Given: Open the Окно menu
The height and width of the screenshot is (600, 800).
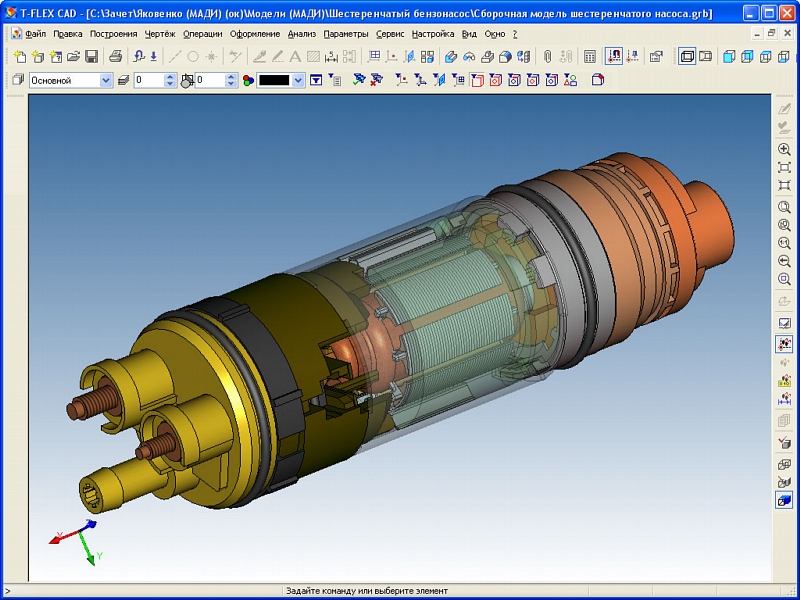Looking at the screenshot, I should coord(494,34).
